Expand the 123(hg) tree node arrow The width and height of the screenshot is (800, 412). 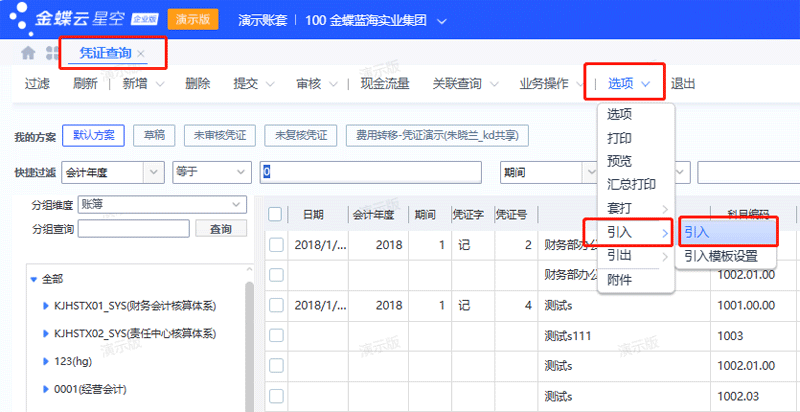click(45, 360)
